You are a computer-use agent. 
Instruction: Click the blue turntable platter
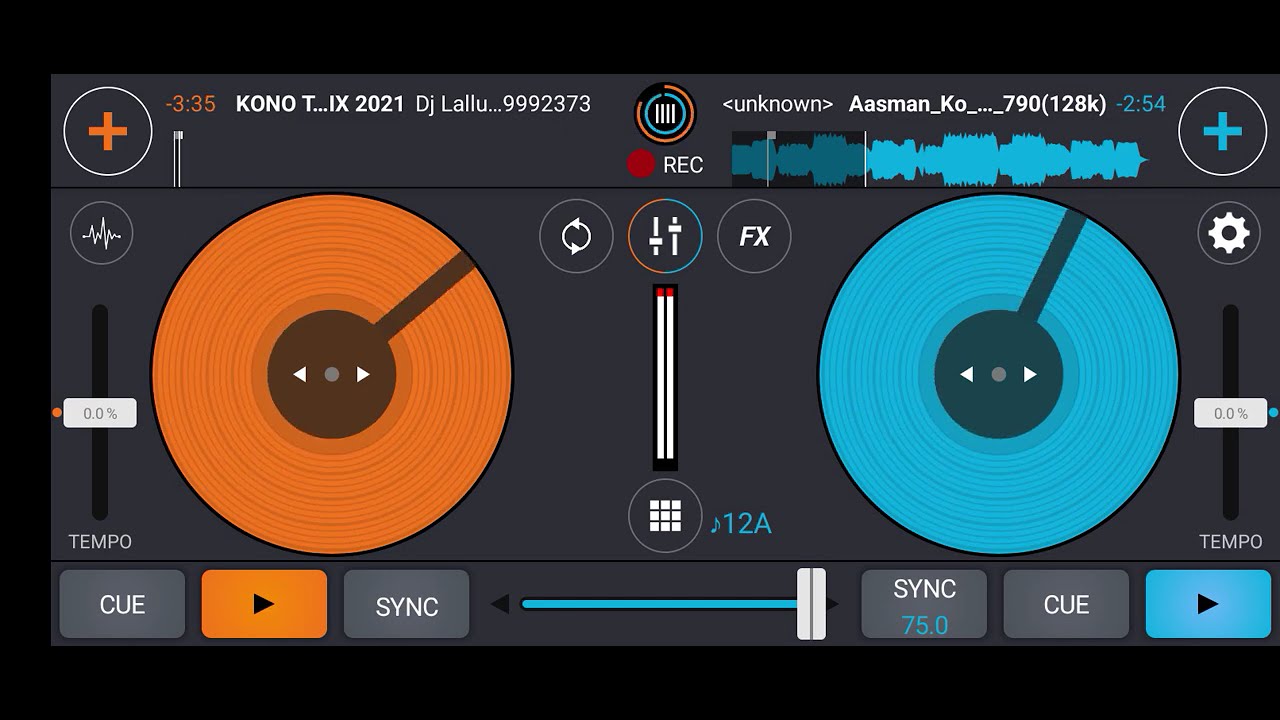pos(999,374)
